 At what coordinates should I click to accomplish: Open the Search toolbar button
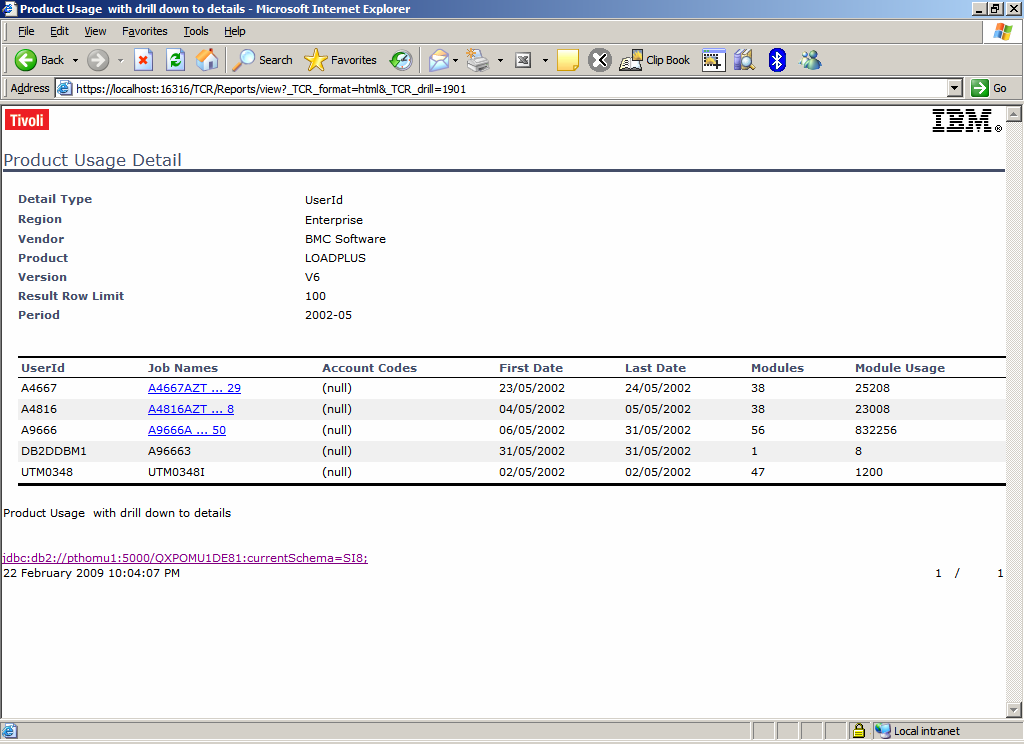[x=263, y=60]
